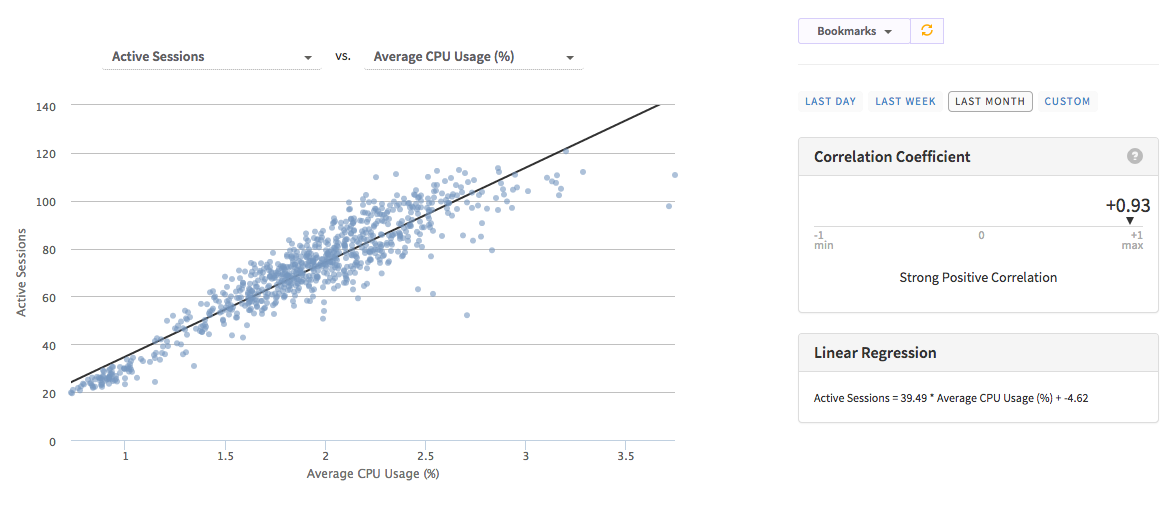
Task: Select the Last Day time range
Action: [x=830, y=101]
